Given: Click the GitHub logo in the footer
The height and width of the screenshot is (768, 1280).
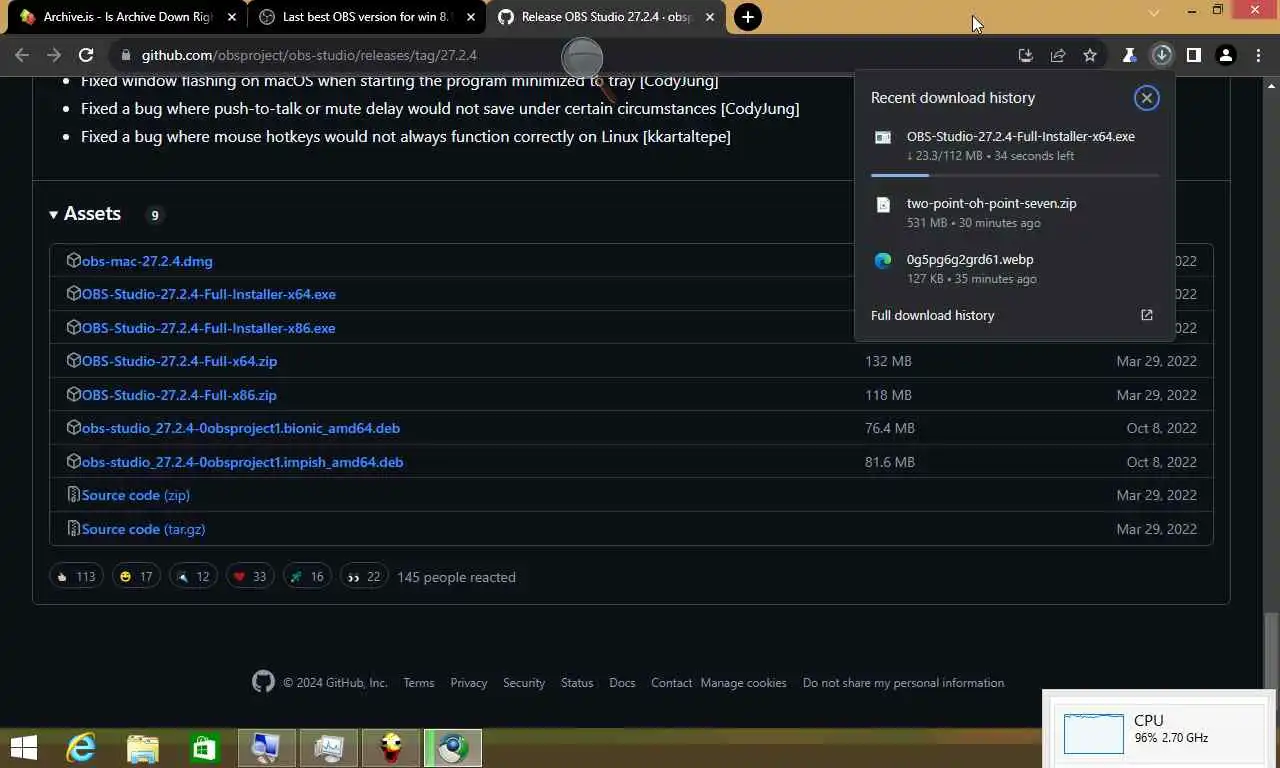Looking at the screenshot, I should tap(263, 682).
